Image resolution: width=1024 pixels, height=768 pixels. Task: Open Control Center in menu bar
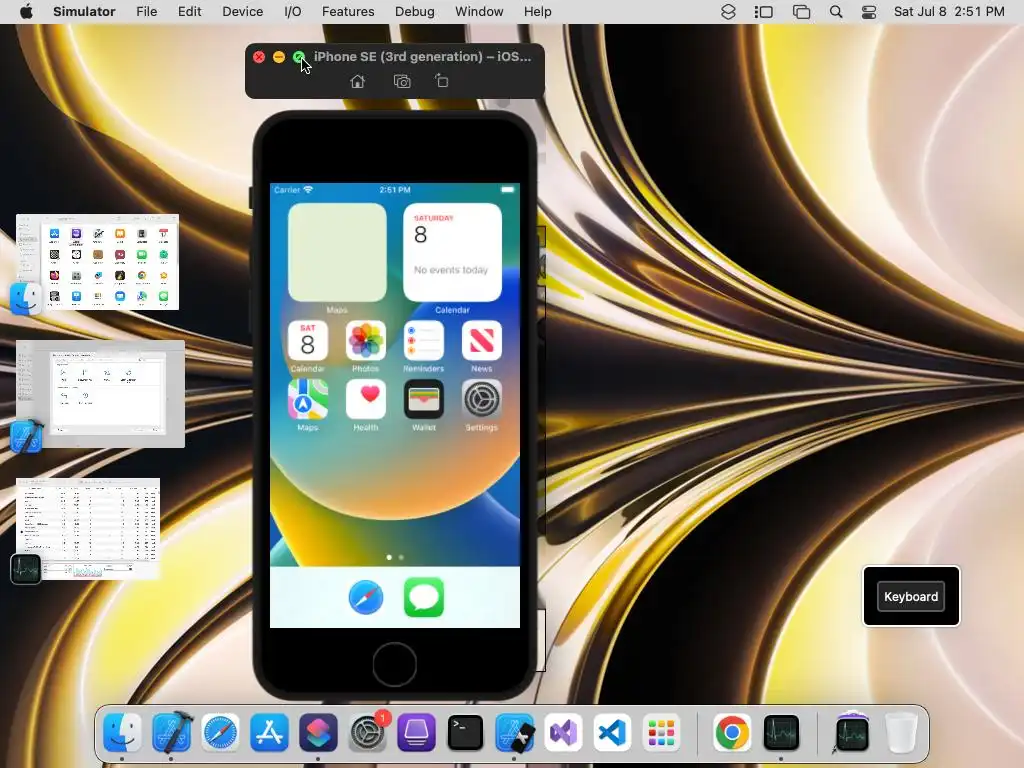[869, 12]
